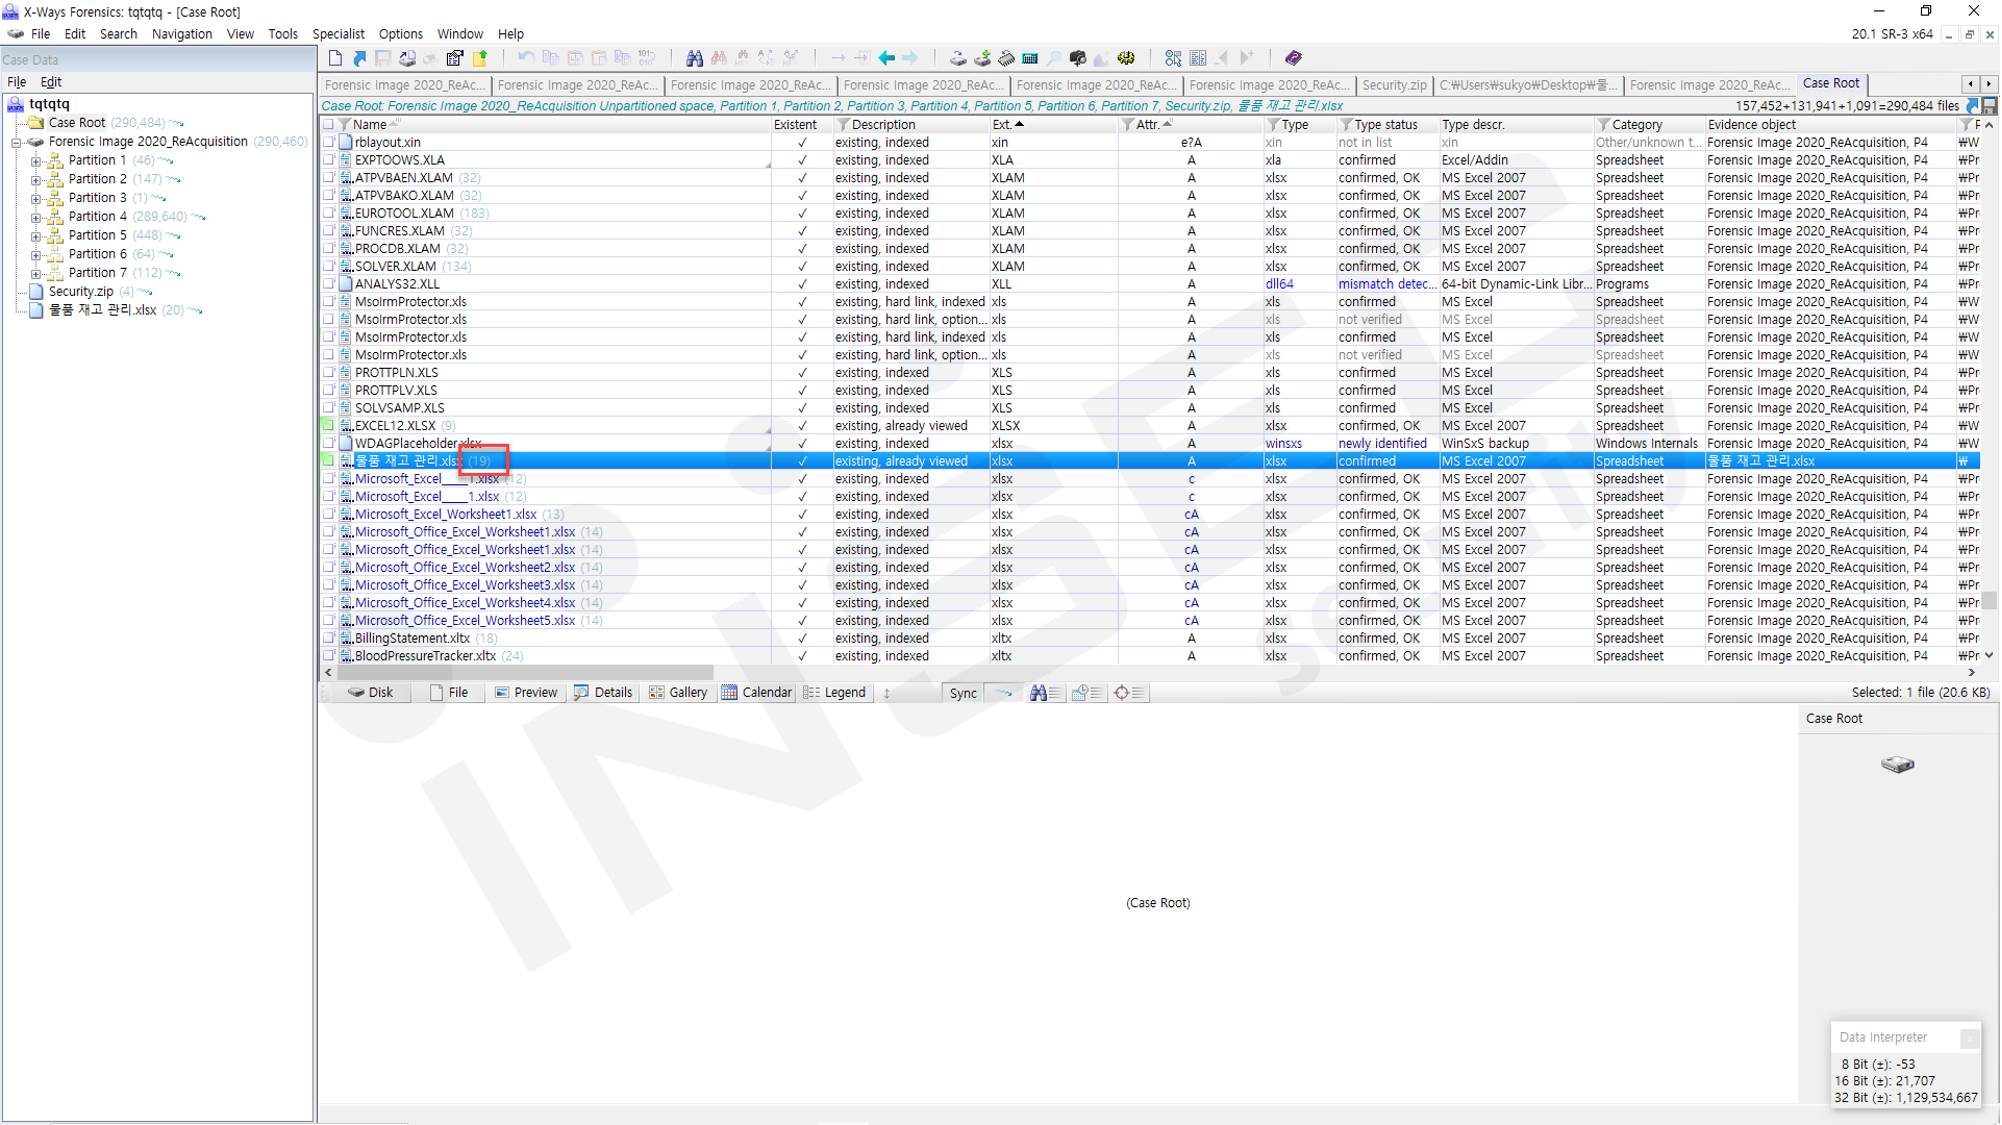
Task: Switch to Gallery view mode
Action: (x=678, y=692)
